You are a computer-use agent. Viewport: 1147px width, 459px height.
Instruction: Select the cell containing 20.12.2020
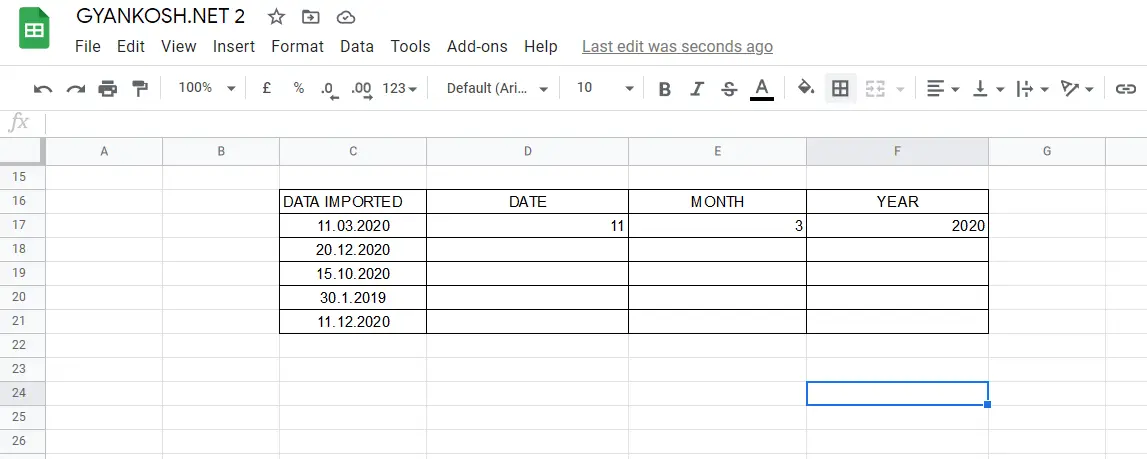click(353, 250)
